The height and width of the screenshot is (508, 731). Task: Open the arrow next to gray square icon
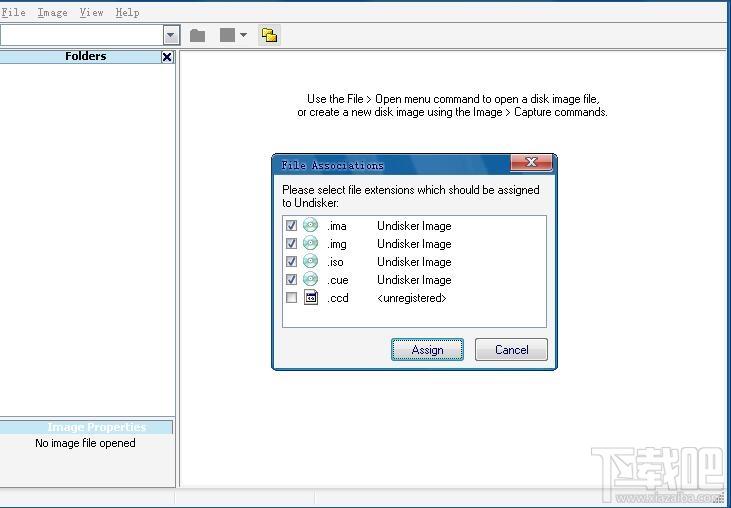(x=243, y=35)
